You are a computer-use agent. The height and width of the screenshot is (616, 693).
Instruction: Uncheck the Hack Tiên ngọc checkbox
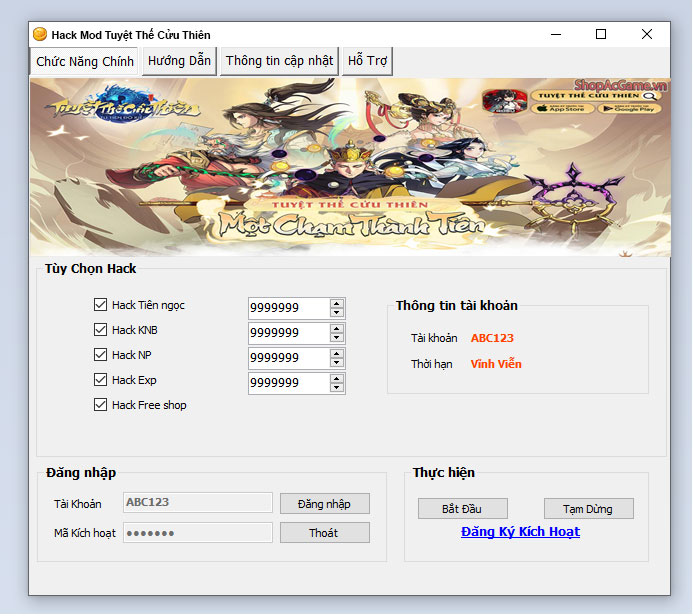(100, 304)
